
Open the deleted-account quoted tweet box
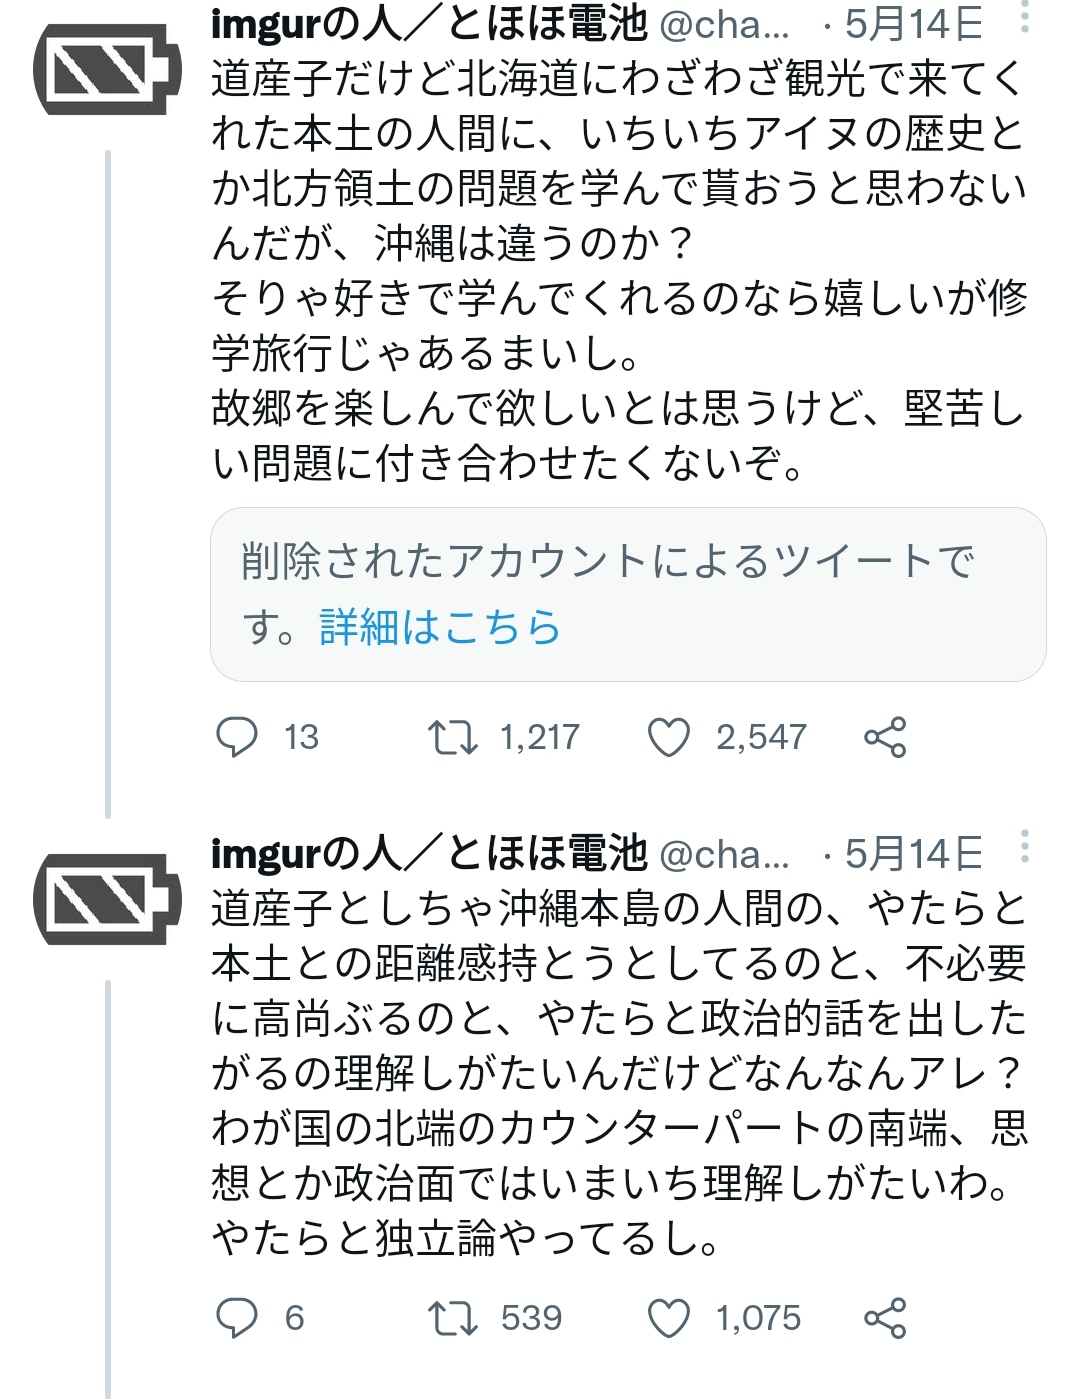628,594
